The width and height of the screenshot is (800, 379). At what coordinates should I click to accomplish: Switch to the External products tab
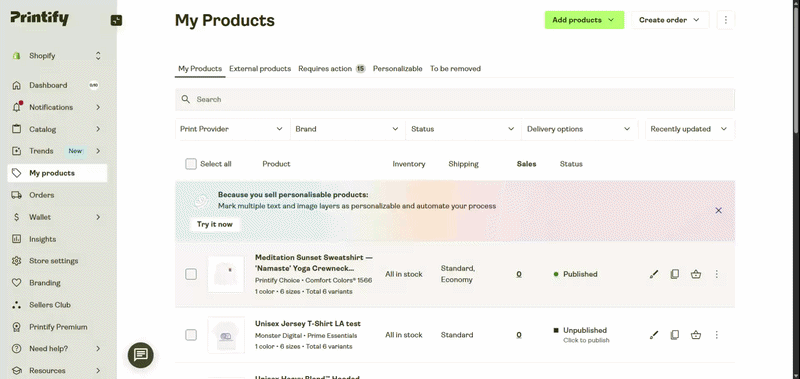pyautogui.click(x=260, y=68)
